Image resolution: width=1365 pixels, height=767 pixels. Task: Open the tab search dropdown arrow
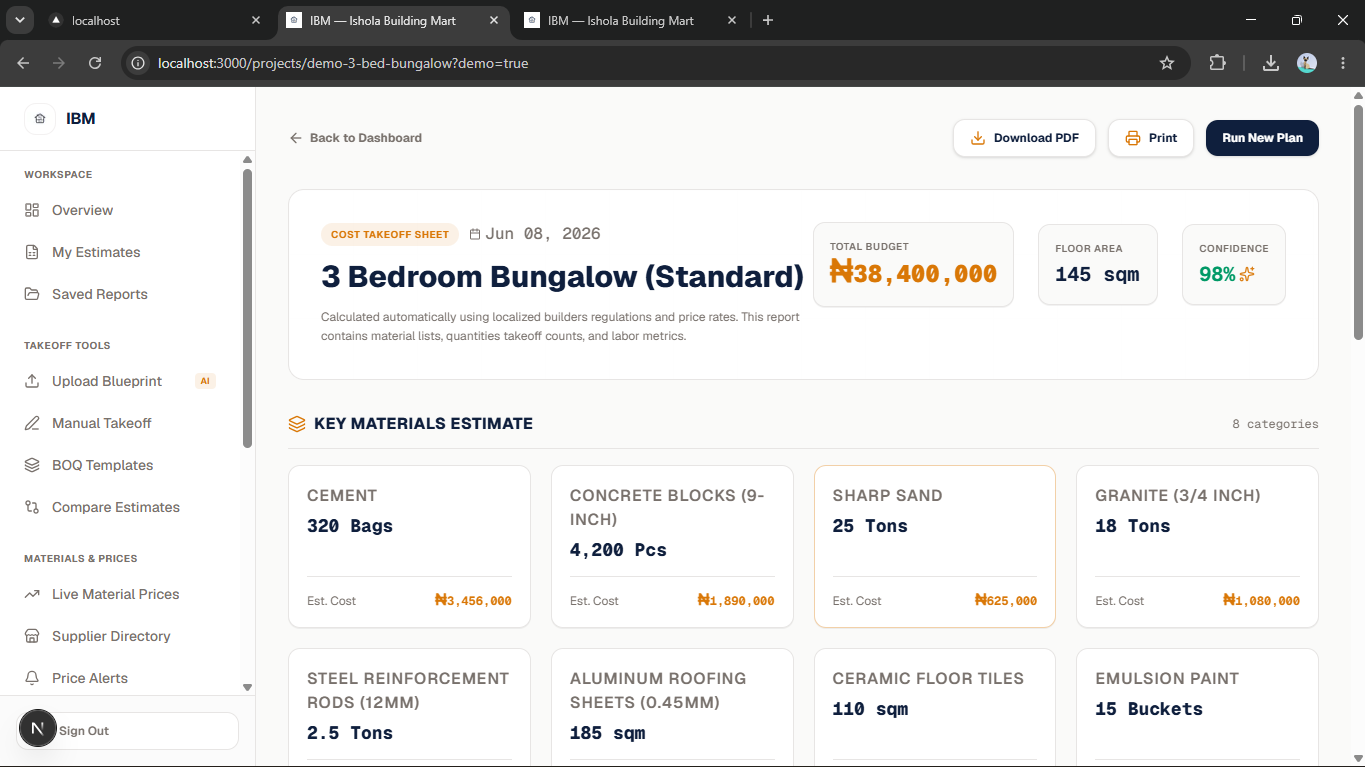pos(19,20)
